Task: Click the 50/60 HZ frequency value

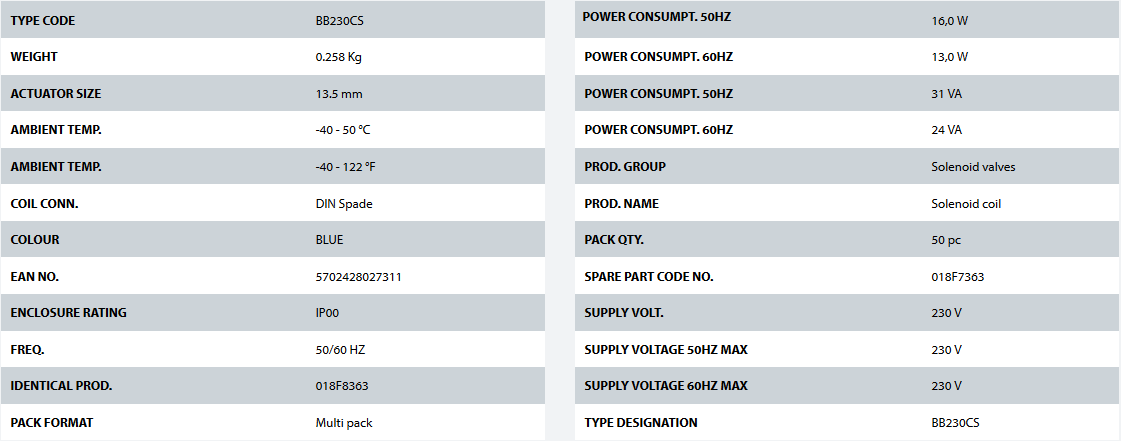Action: [x=339, y=349]
